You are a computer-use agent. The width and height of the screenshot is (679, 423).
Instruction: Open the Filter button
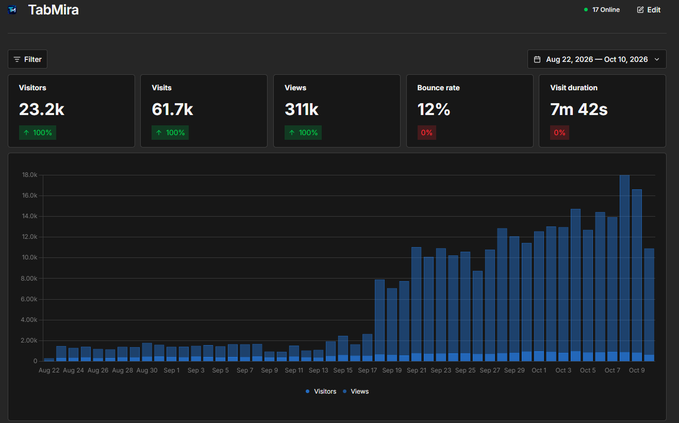[x=27, y=59]
